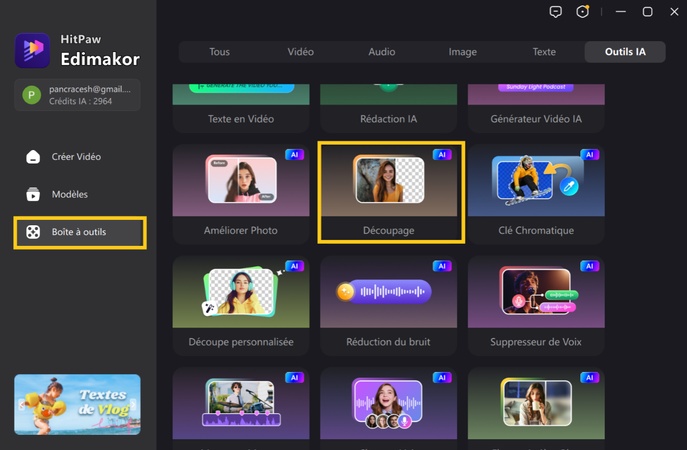
Task: Switch to the Texte tab
Action: click(x=544, y=52)
